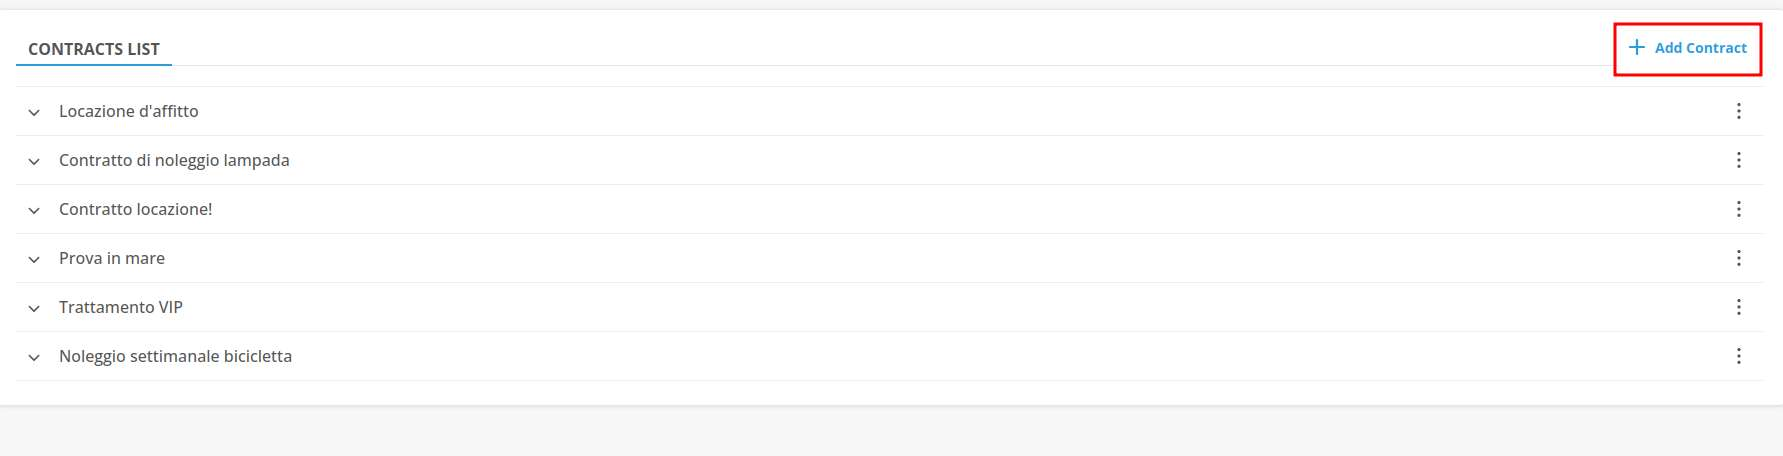Open three-dot menu for Trattamento VIP
1783x456 pixels.
(1738, 307)
